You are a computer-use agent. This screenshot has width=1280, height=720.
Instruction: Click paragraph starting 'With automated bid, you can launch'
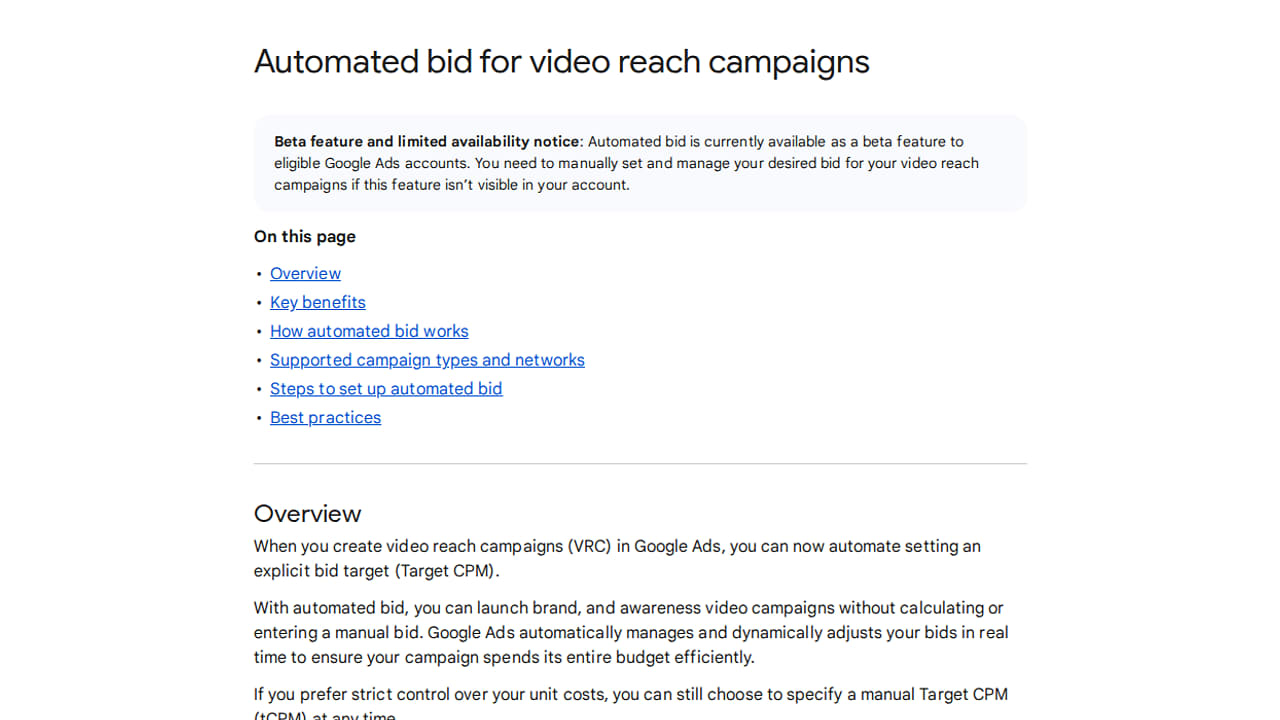tap(631, 632)
